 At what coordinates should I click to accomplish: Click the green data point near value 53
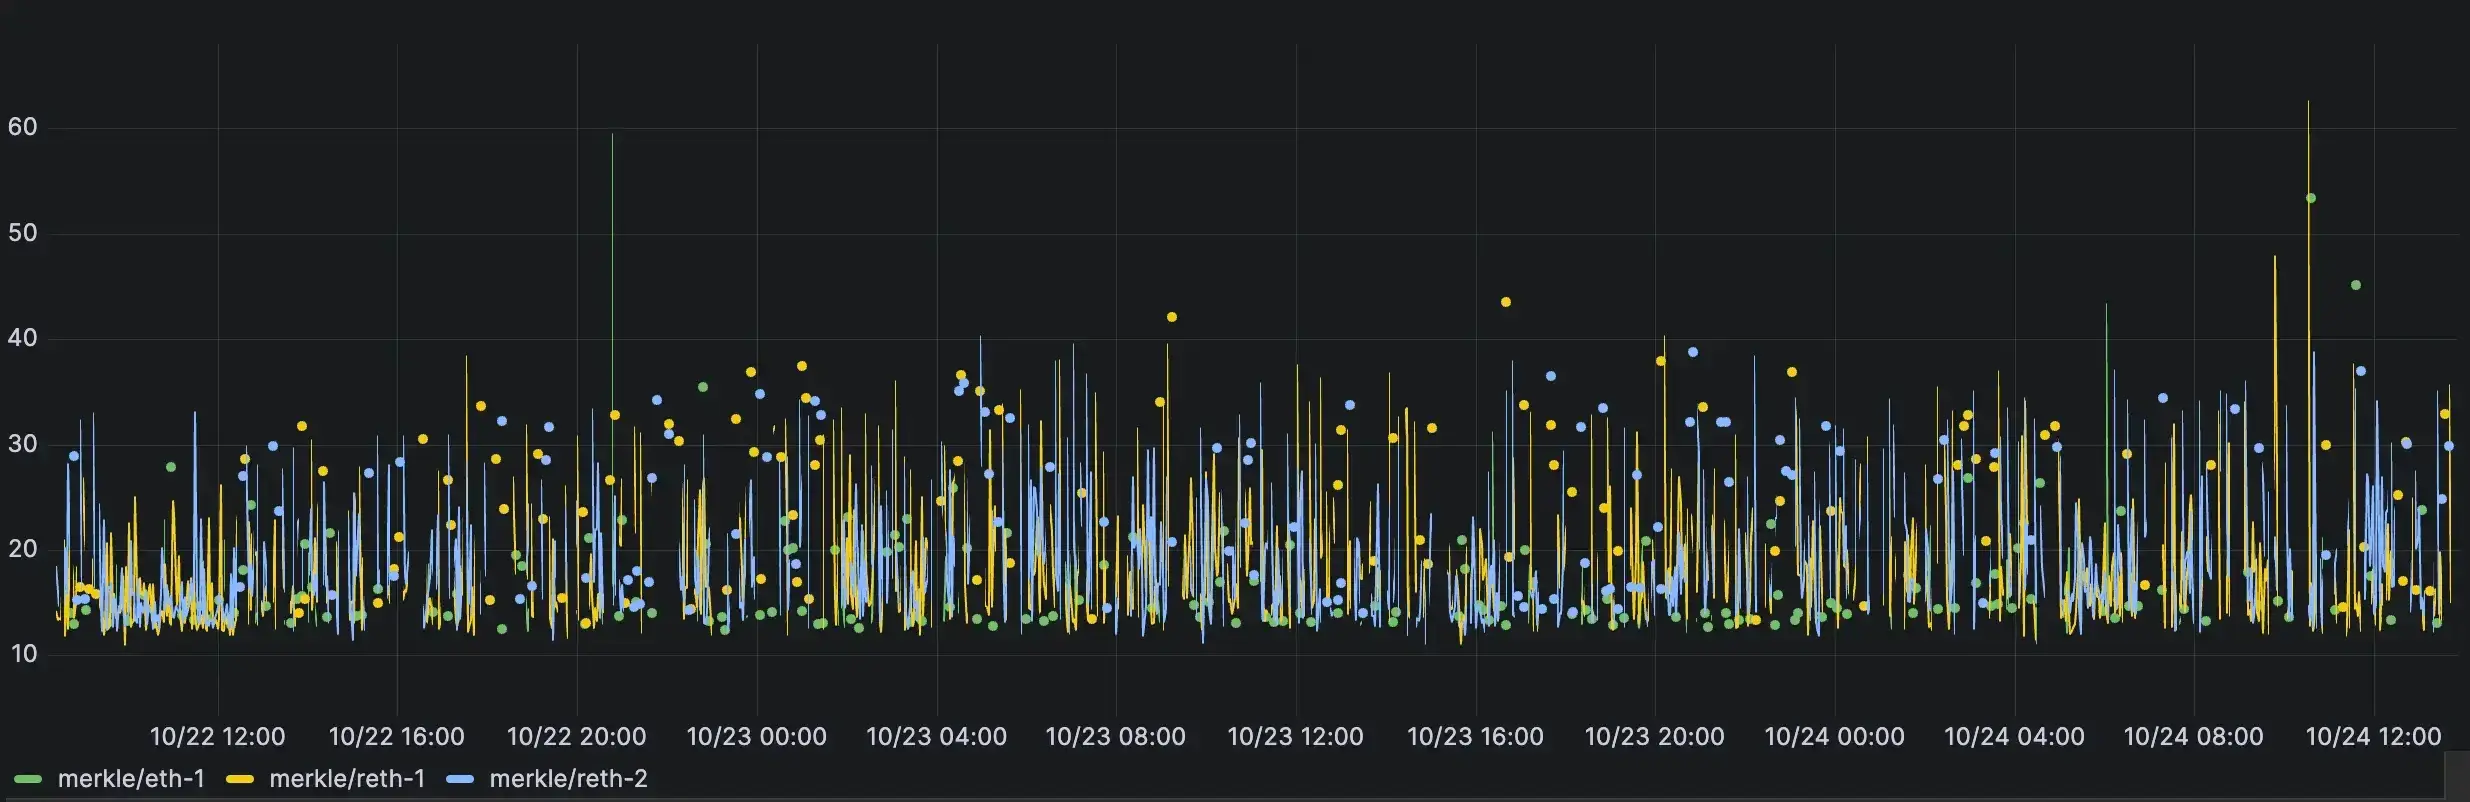pyautogui.click(x=2310, y=198)
